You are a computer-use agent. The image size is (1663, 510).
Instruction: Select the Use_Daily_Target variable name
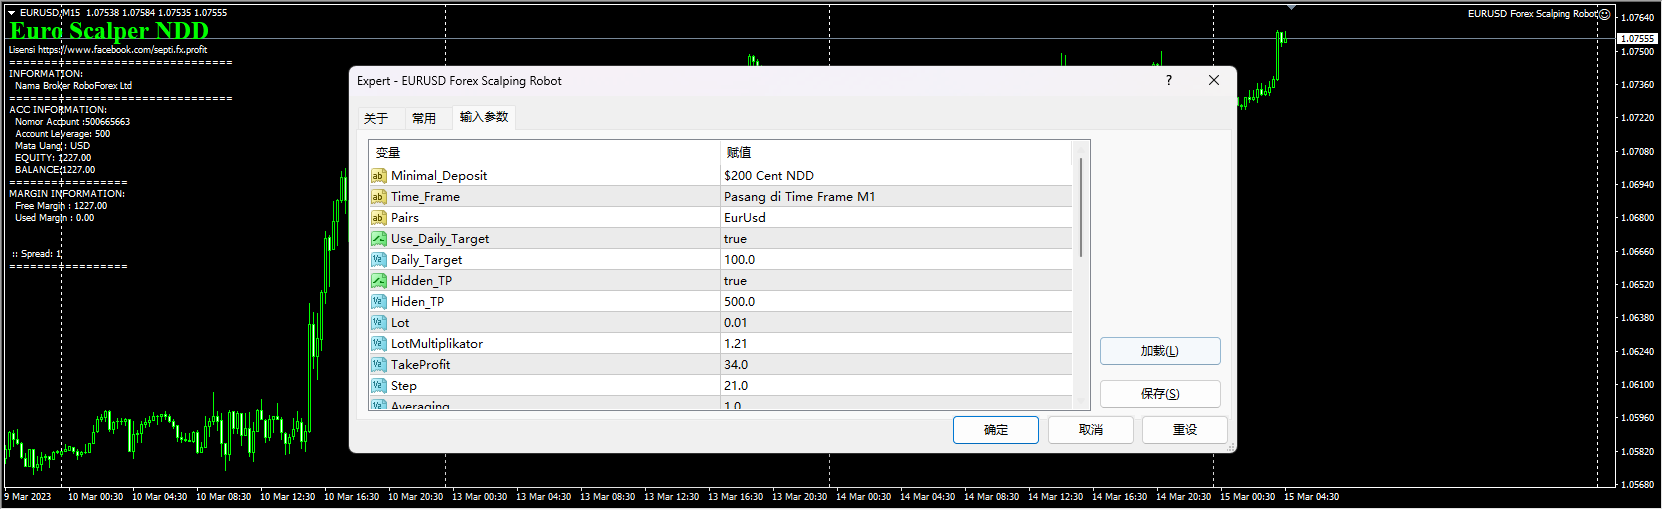440,239
